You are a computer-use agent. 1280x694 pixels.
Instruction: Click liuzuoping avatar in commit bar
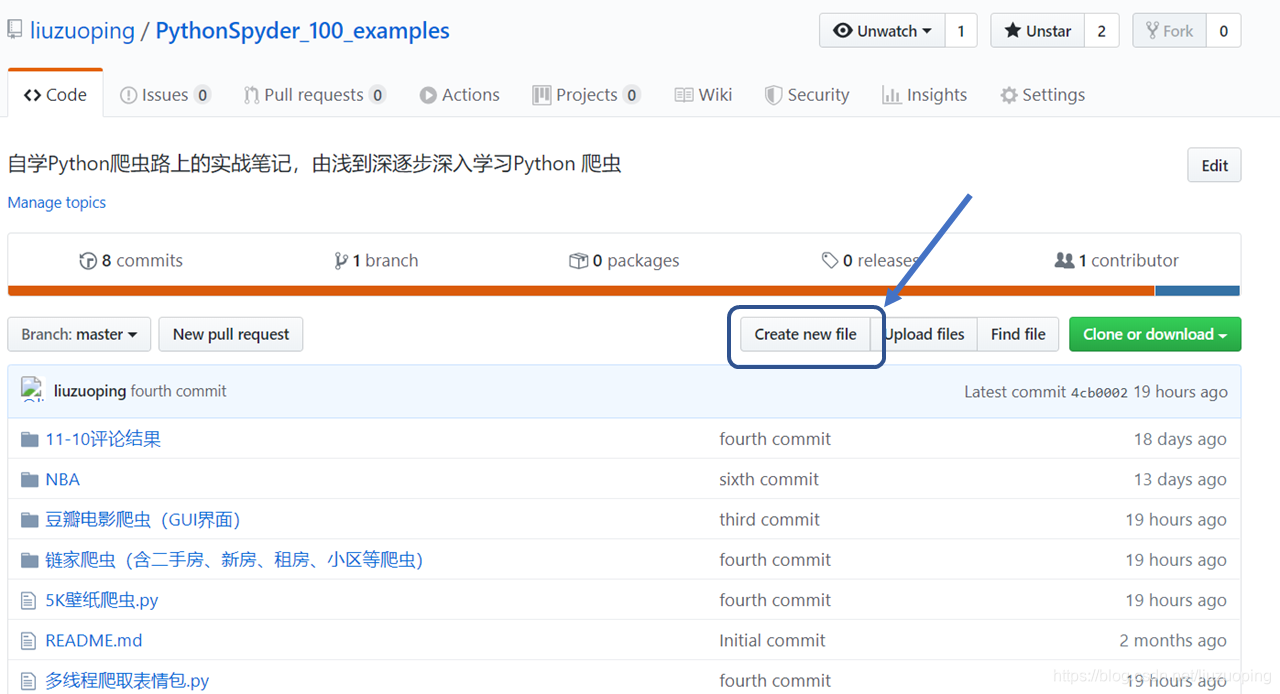point(33,391)
